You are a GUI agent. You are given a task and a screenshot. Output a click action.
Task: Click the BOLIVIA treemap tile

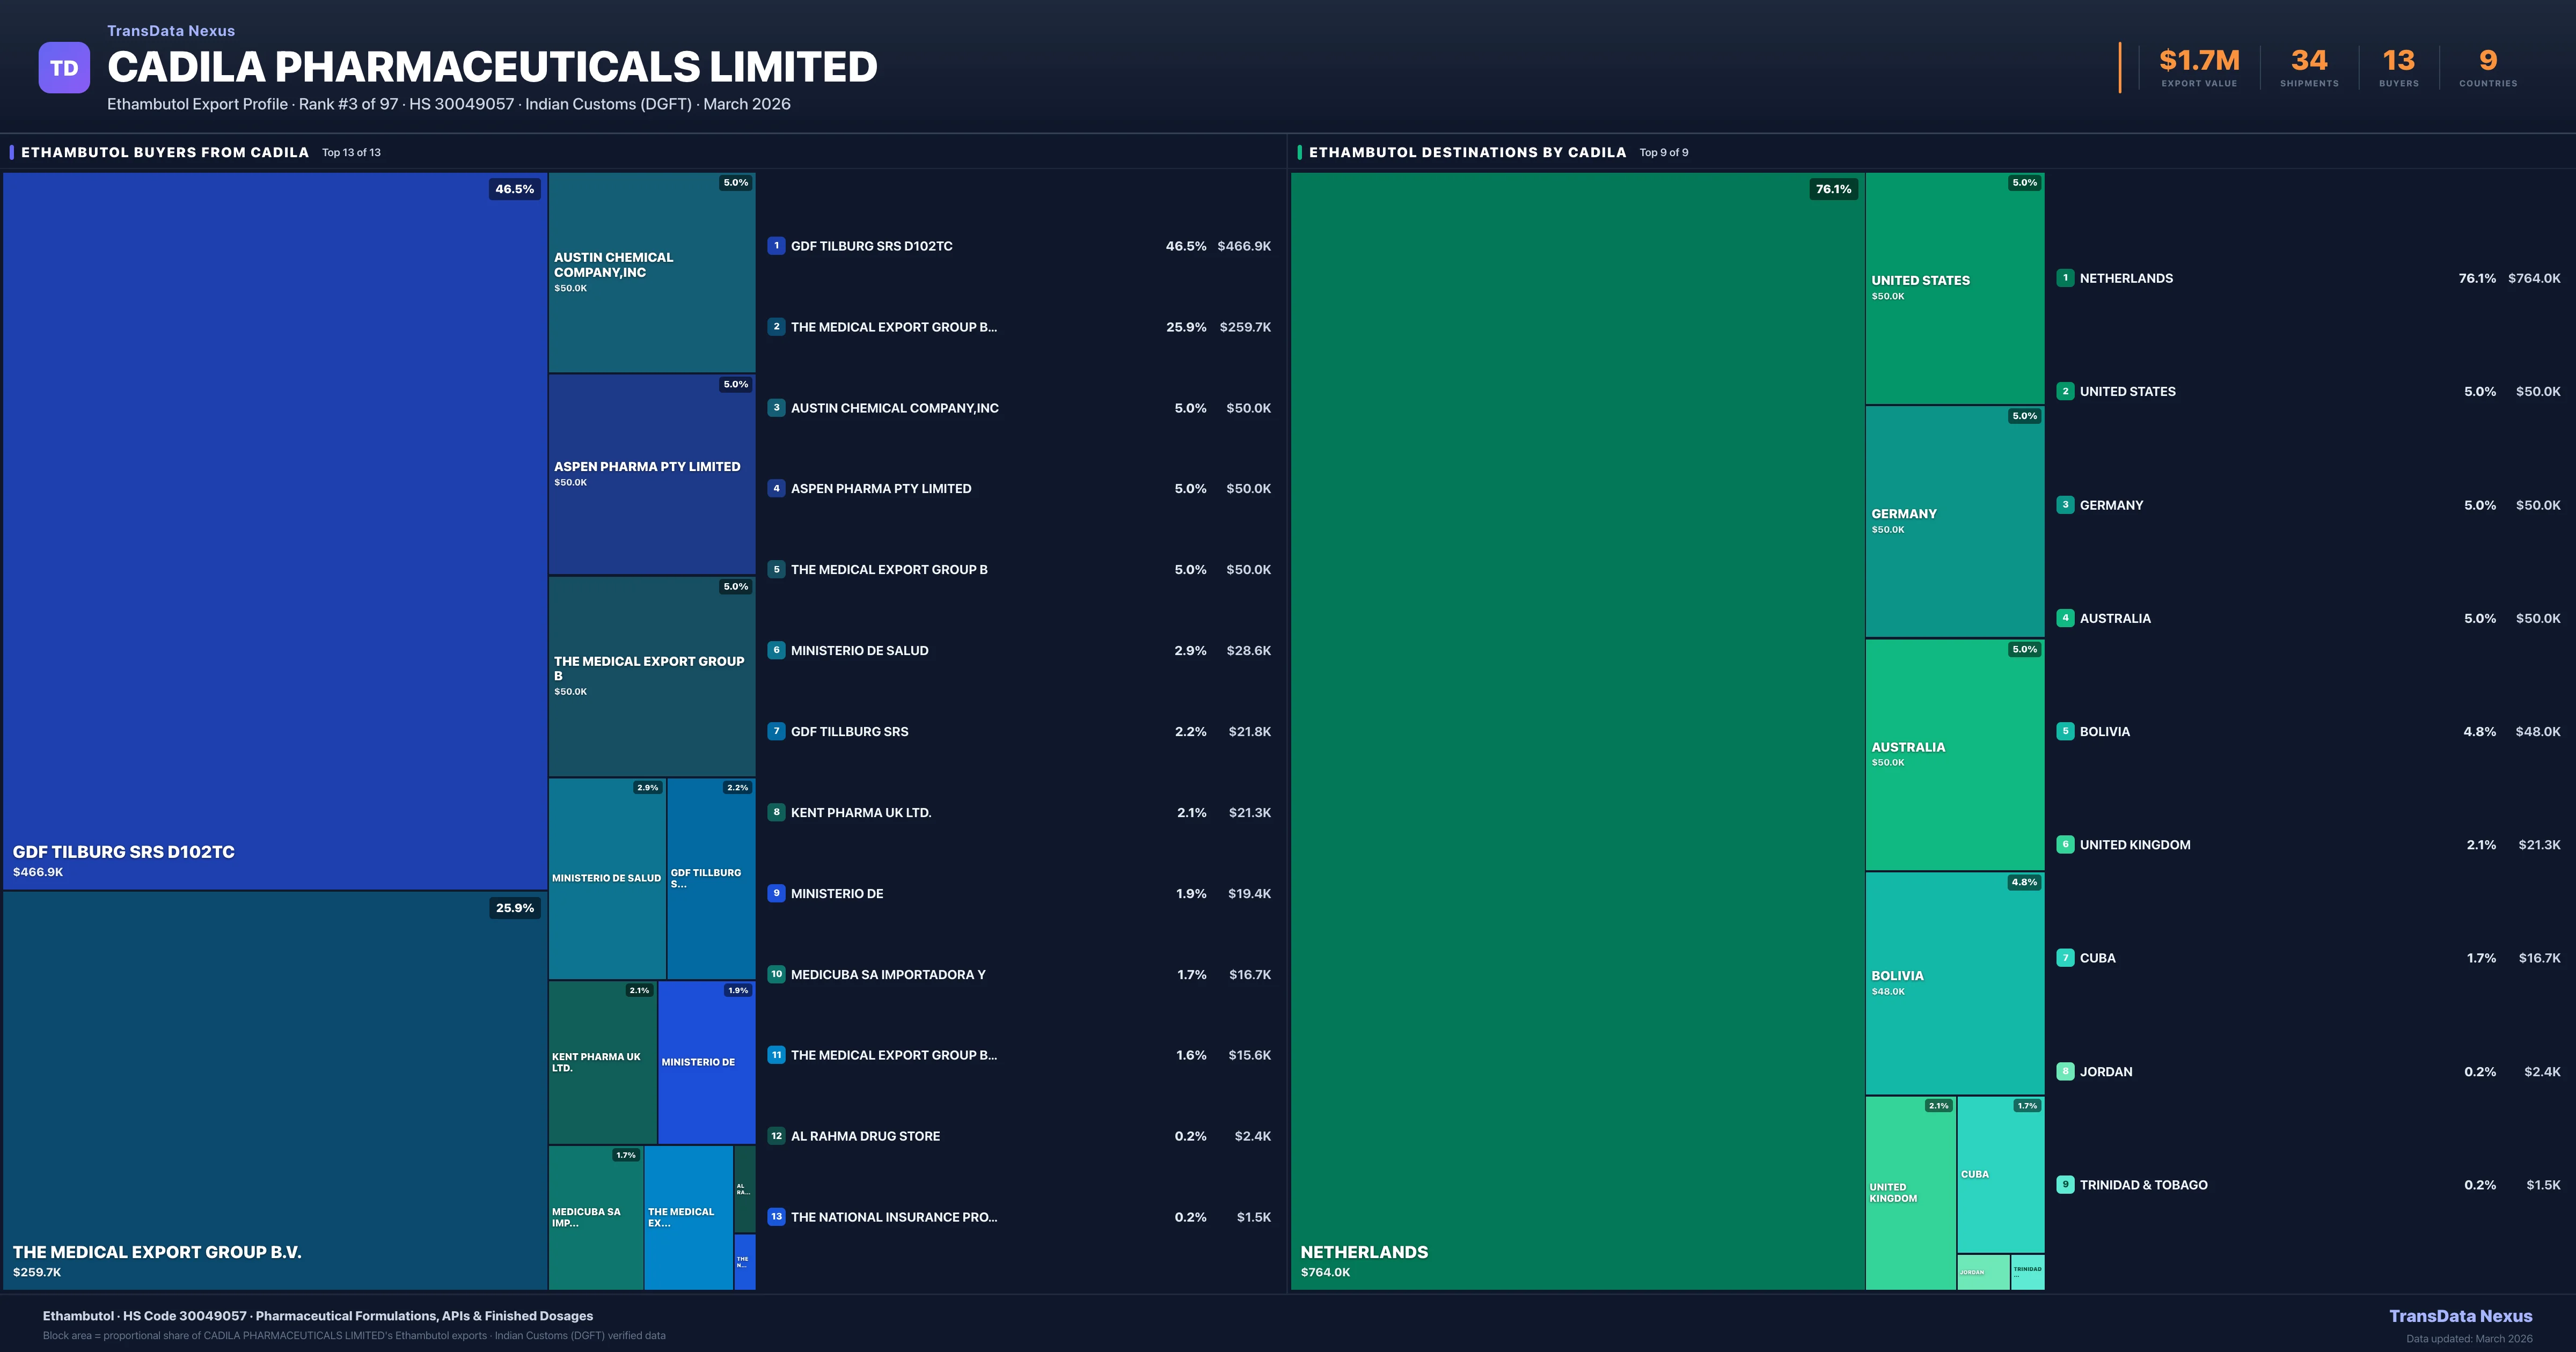(1954, 983)
